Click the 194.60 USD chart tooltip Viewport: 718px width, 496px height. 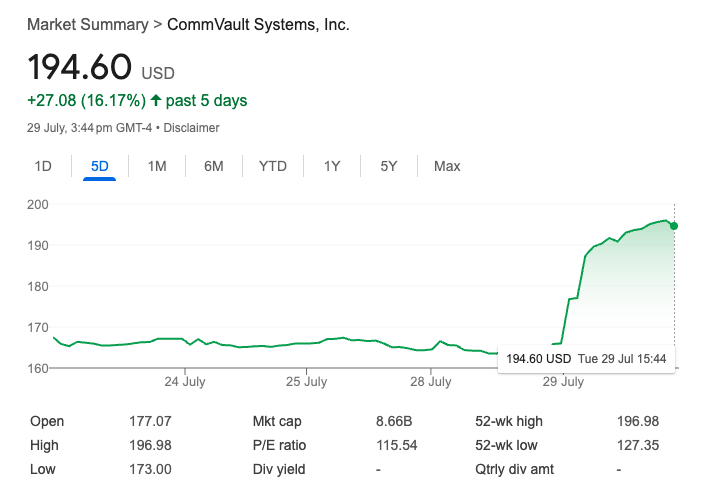(586, 359)
